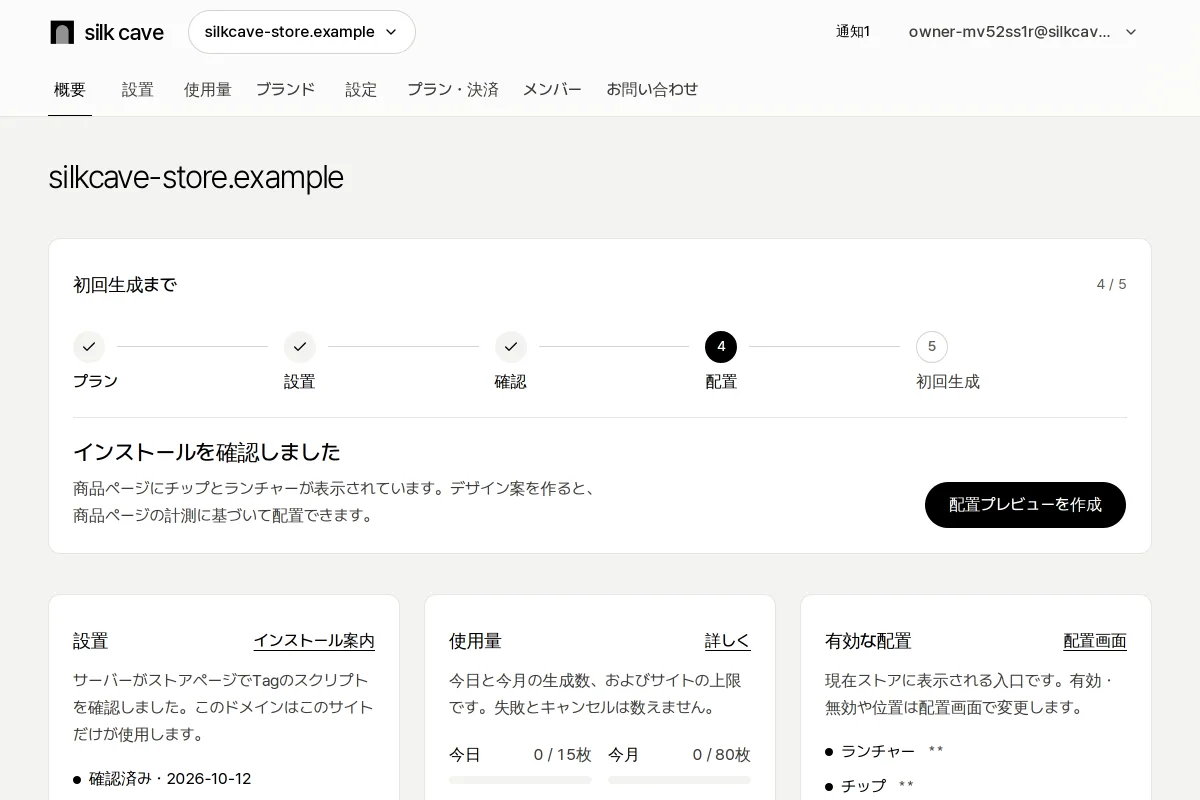
Task: Open the 通知1 notifications
Action: (x=853, y=32)
